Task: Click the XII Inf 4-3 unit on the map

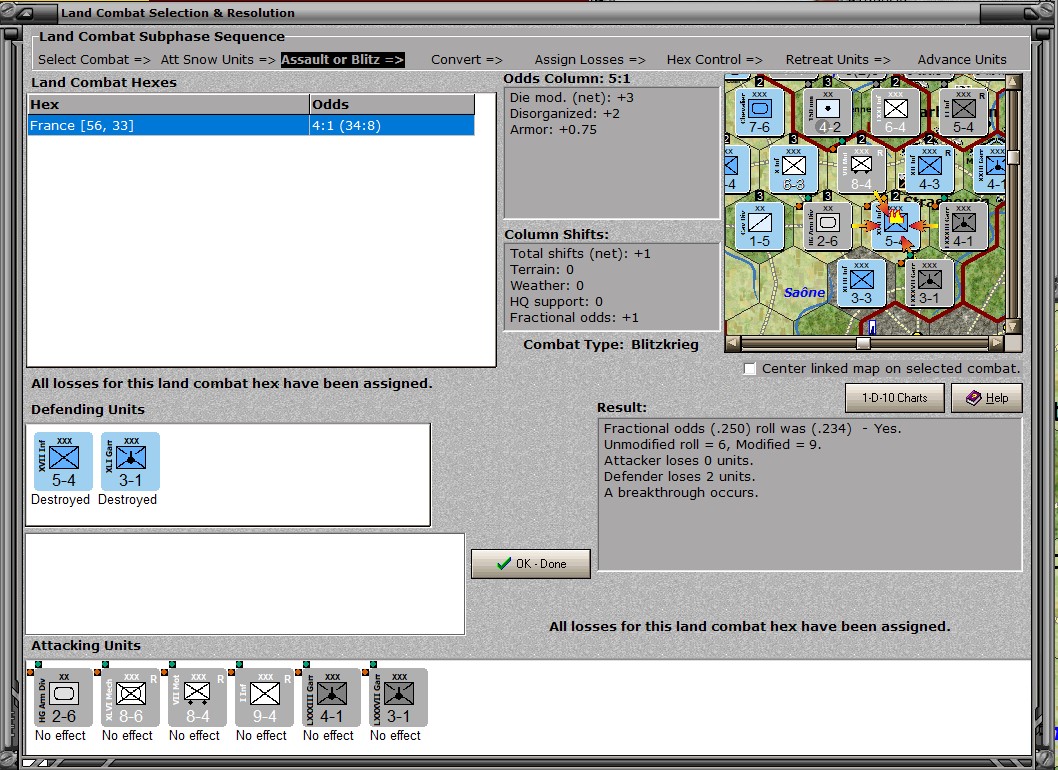Action: (x=929, y=169)
